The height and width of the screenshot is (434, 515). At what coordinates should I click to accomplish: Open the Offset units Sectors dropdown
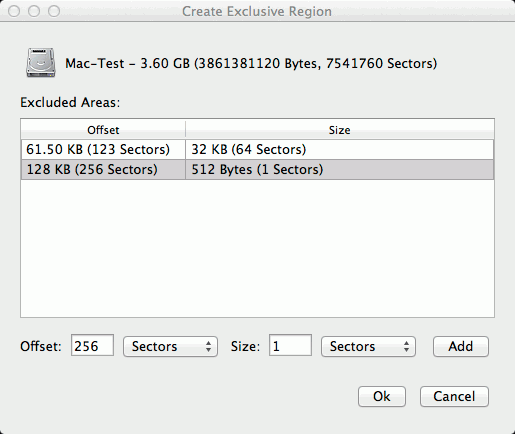170,347
